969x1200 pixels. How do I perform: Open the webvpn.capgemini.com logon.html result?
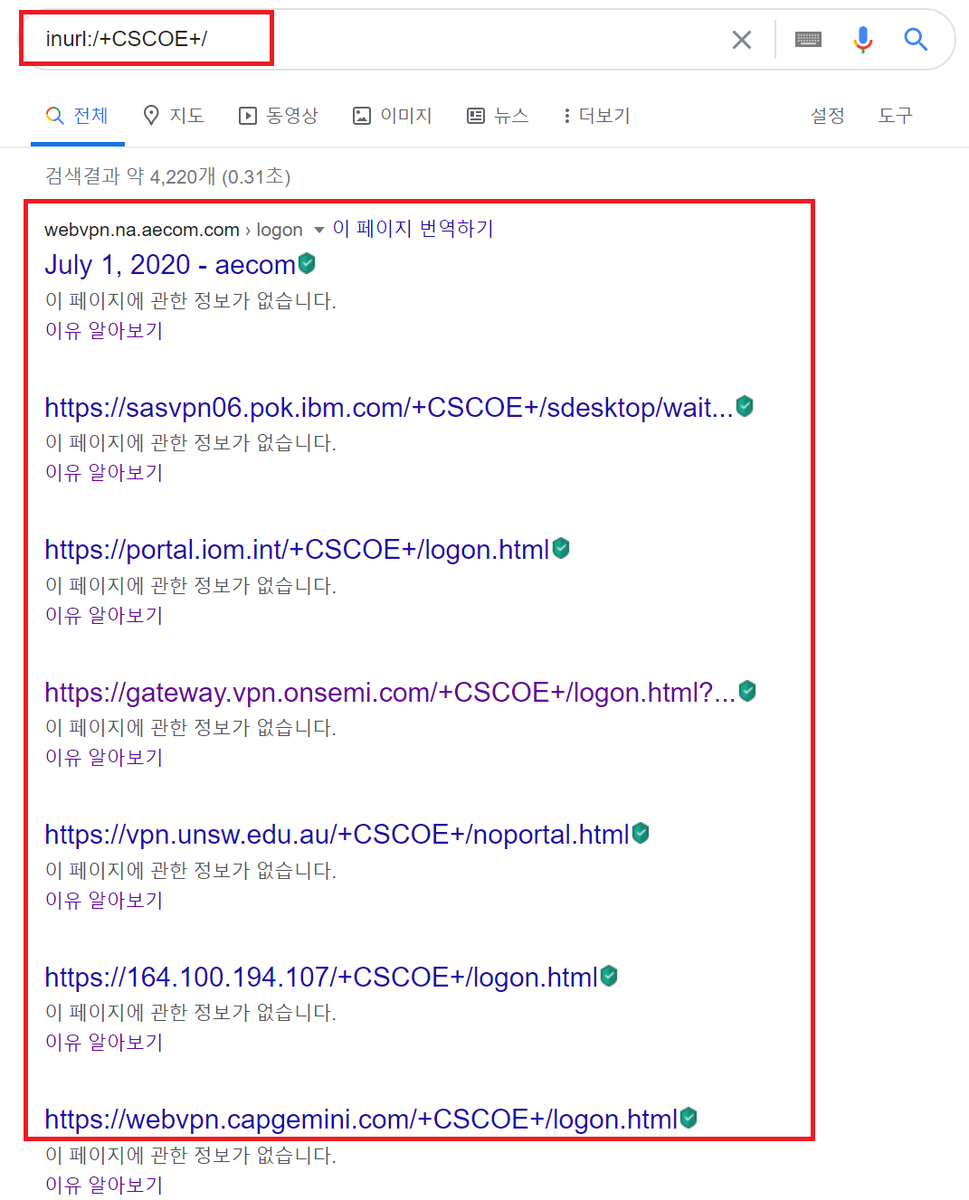pos(361,1119)
